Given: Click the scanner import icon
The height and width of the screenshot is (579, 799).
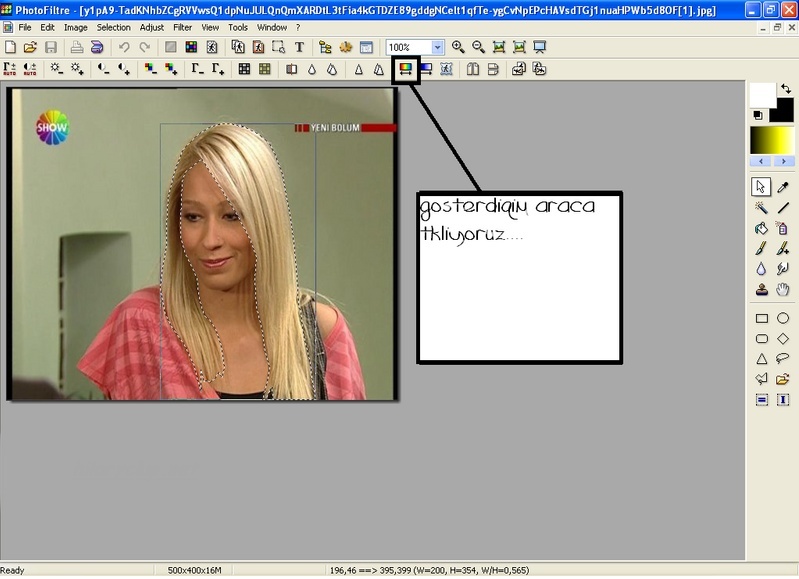Looking at the screenshot, I should pos(97,47).
